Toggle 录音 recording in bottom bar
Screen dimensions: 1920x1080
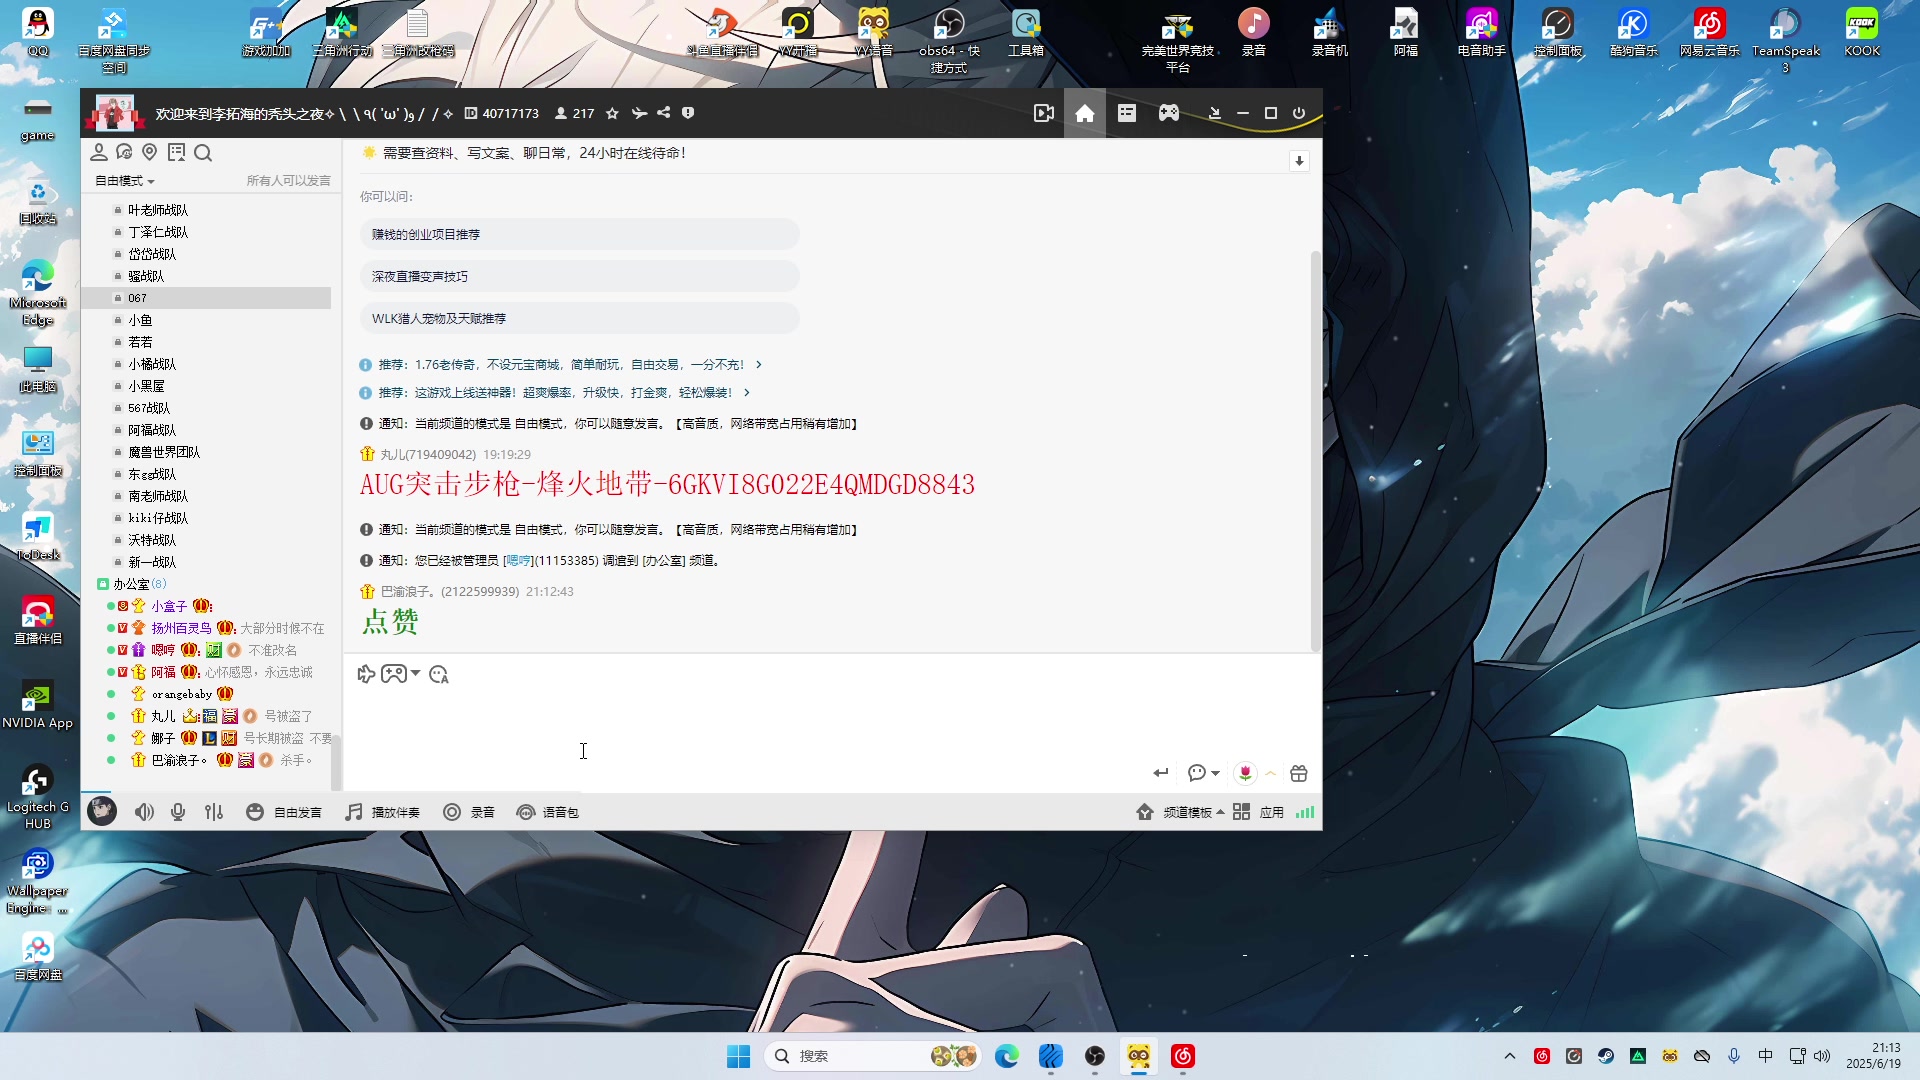click(x=469, y=812)
